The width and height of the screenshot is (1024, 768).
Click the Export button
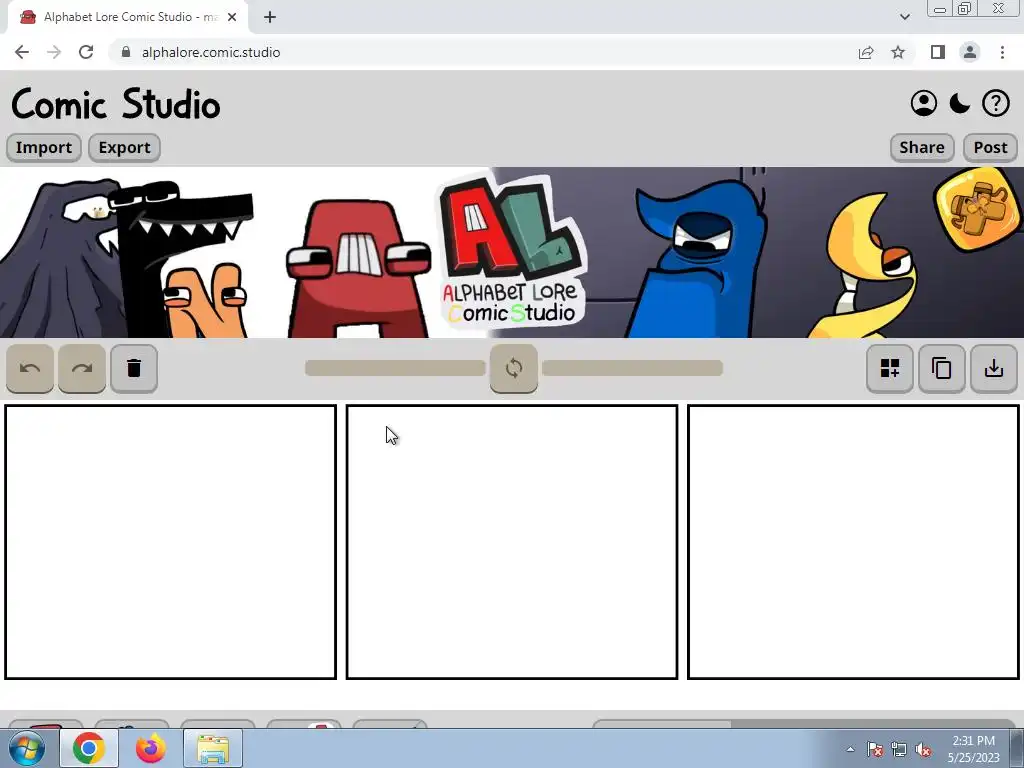124,148
